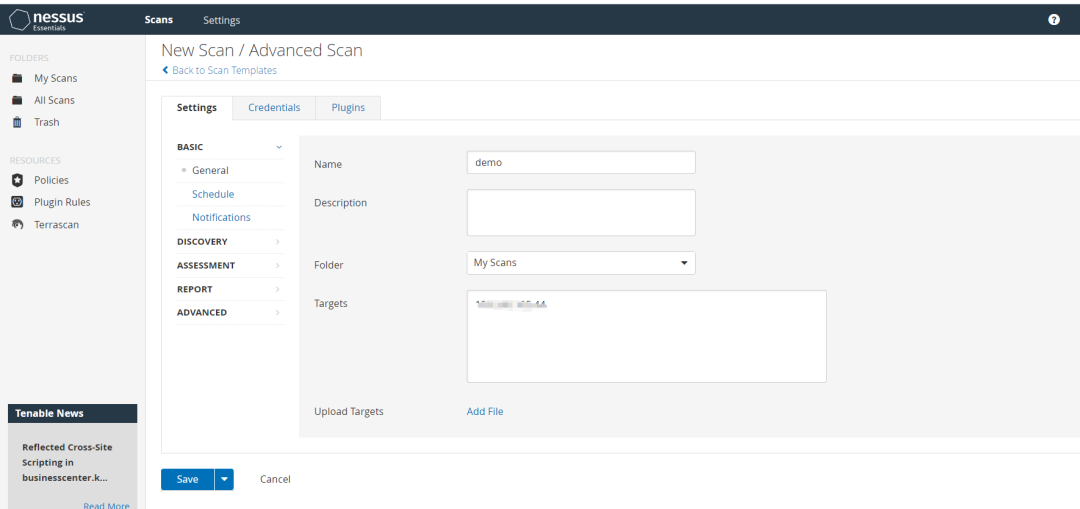The image size is (1080, 509).
Task: Open Policies in the sidebar
Action: click(52, 180)
